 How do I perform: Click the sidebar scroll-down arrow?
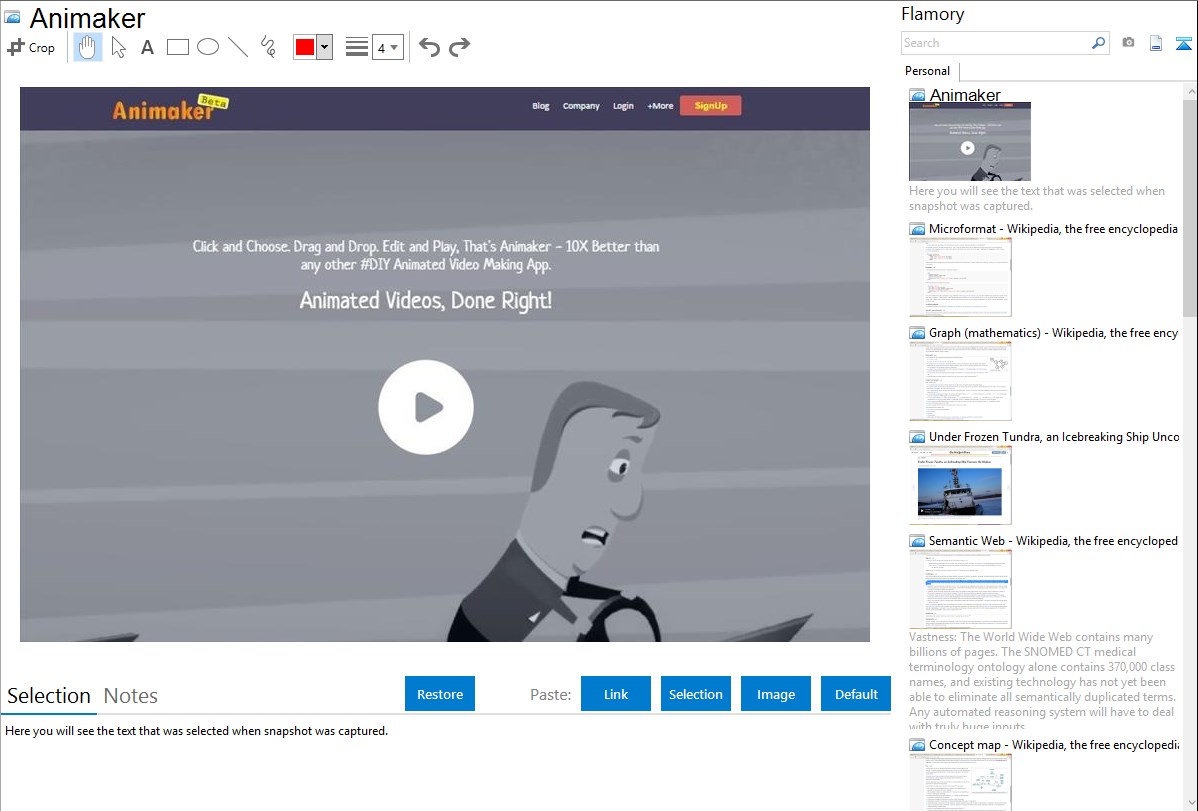(1190, 802)
